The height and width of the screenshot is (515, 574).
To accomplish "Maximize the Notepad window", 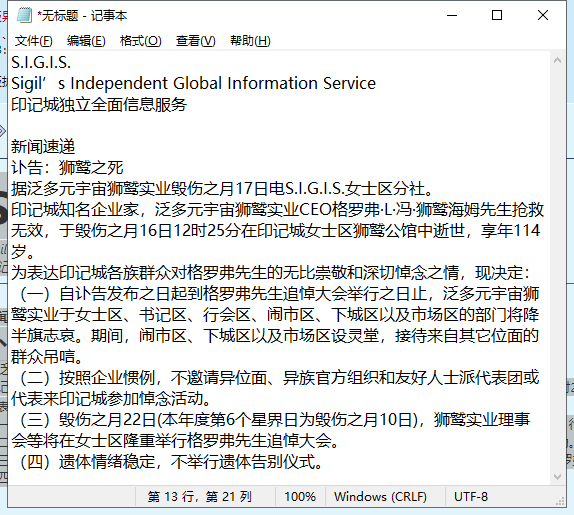I will pyautogui.click(x=497, y=15).
